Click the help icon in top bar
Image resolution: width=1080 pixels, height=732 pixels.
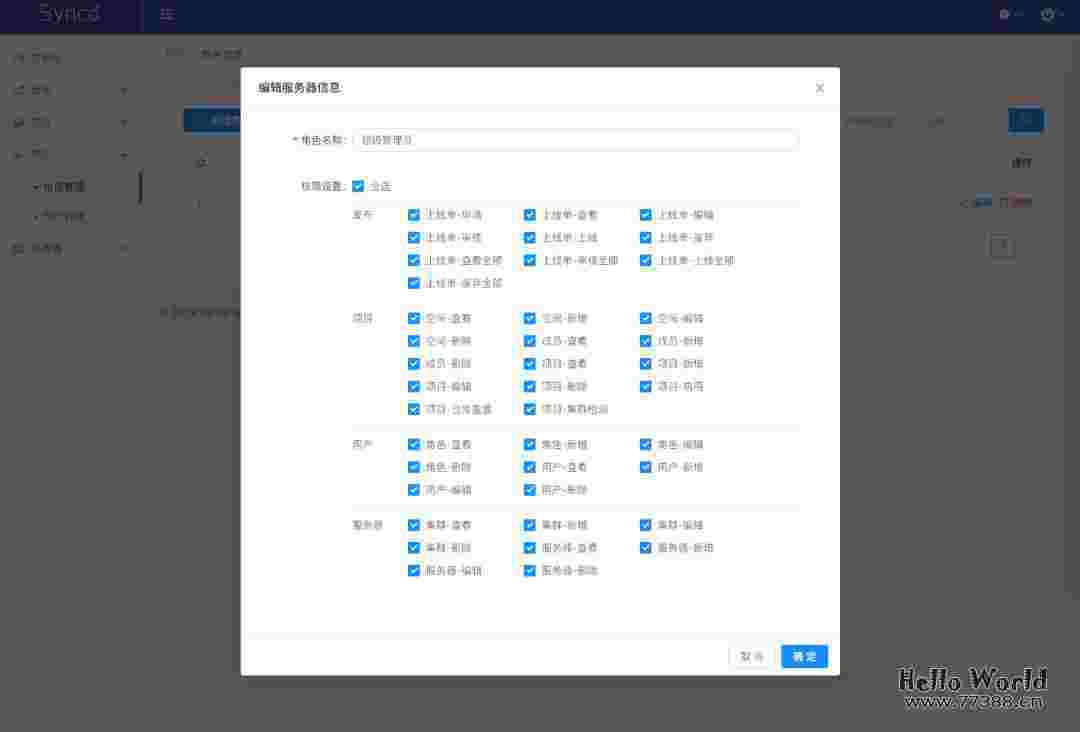tap(1006, 14)
